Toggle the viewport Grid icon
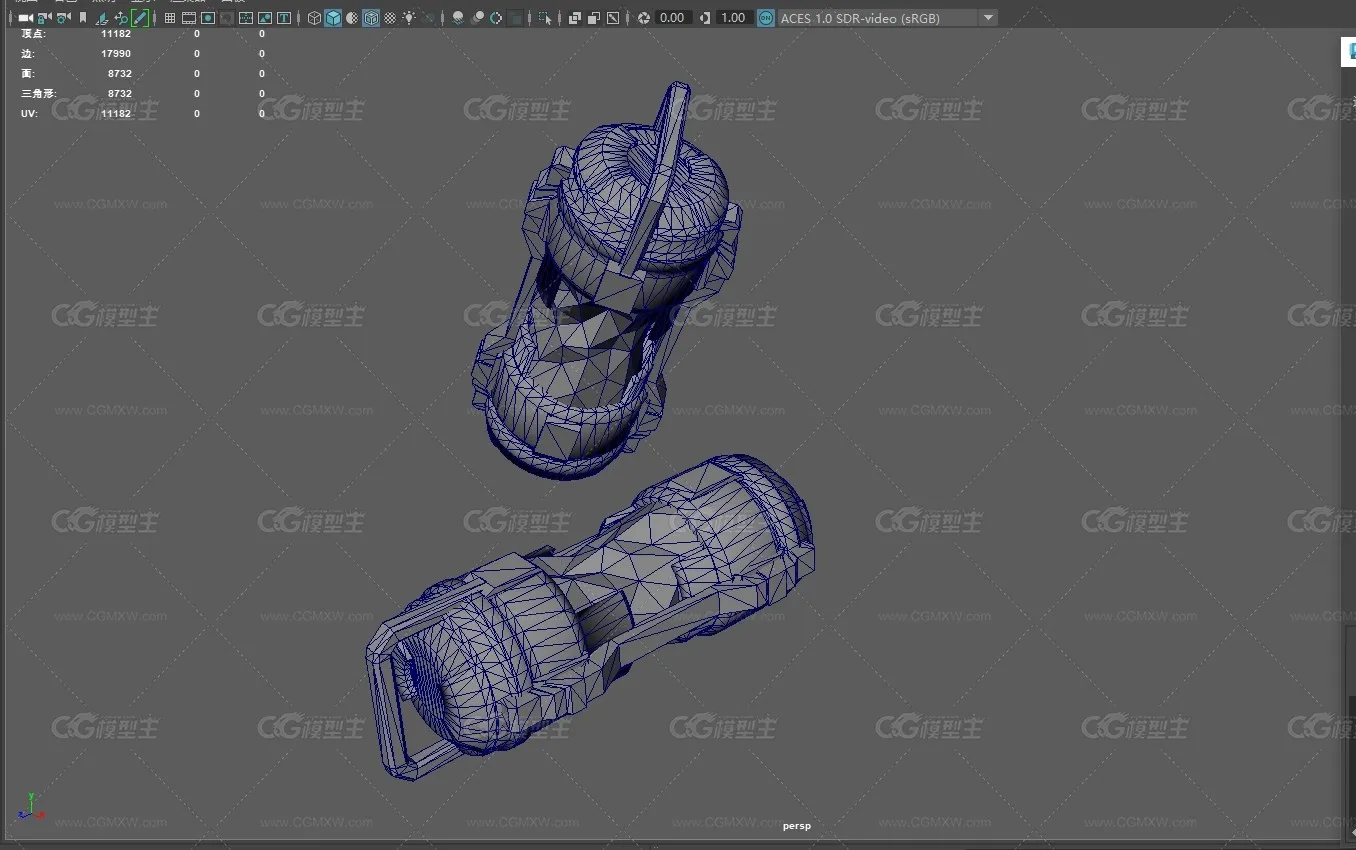1356x850 pixels. [169, 18]
